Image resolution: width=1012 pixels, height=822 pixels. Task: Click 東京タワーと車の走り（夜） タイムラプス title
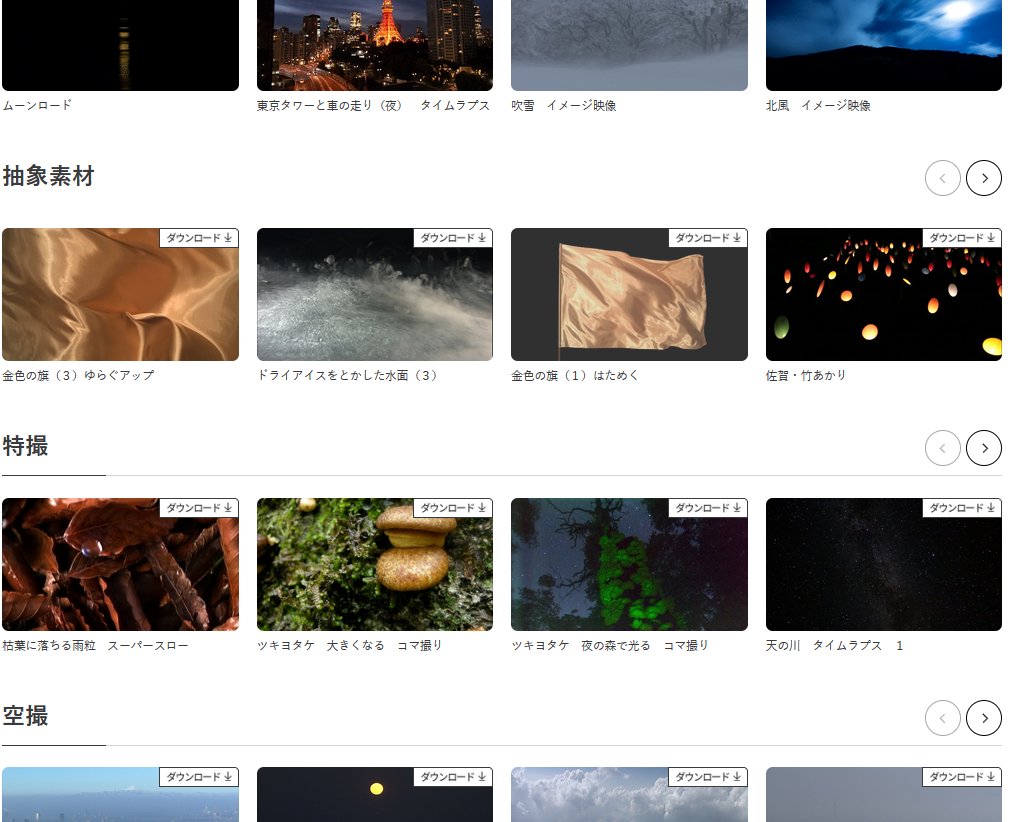click(x=373, y=105)
